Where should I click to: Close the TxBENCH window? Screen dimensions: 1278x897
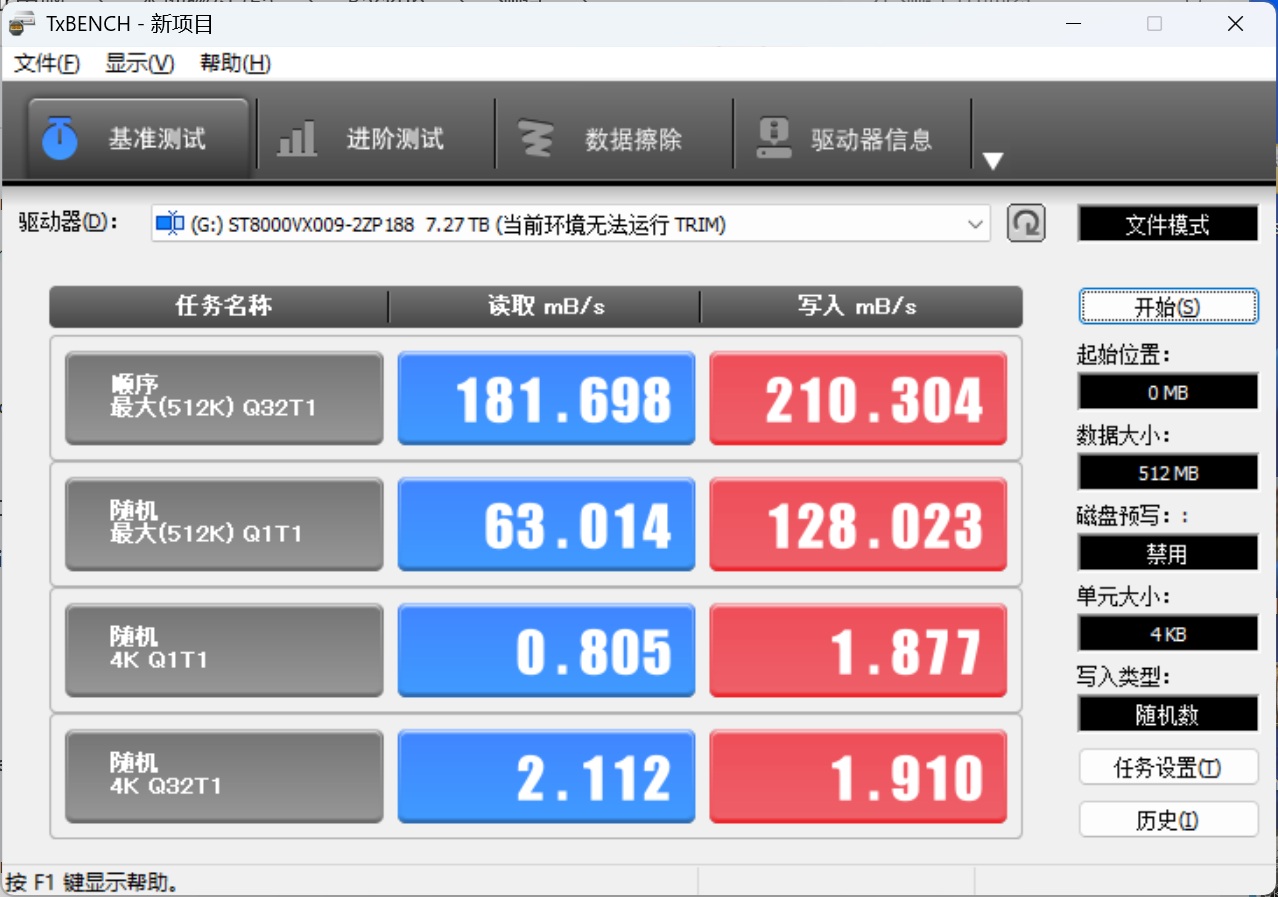coord(1236,23)
